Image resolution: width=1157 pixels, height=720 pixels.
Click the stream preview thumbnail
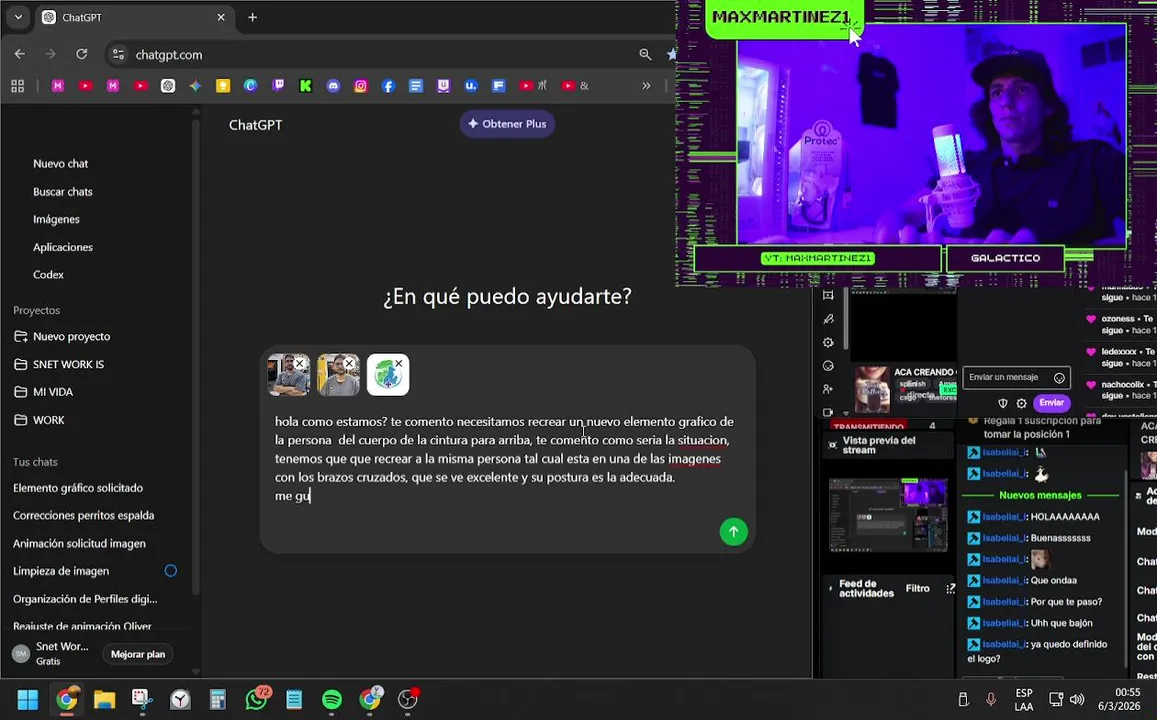888,514
